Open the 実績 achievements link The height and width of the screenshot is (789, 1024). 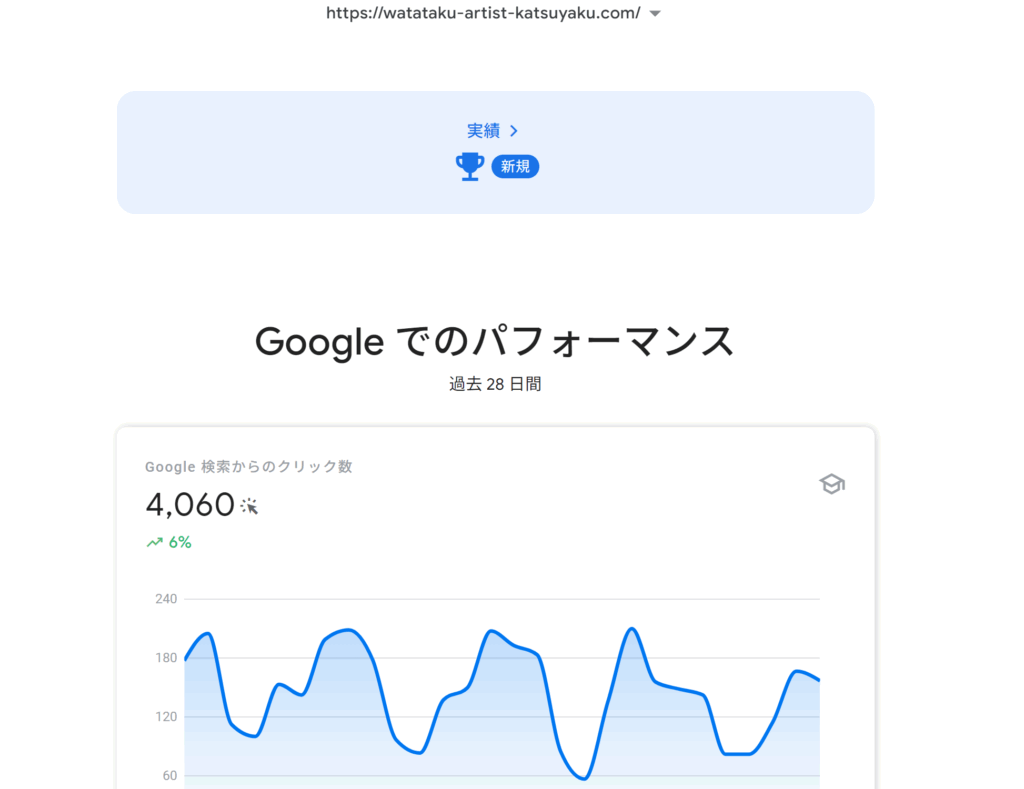pyautogui.click(x=483, y=131)
